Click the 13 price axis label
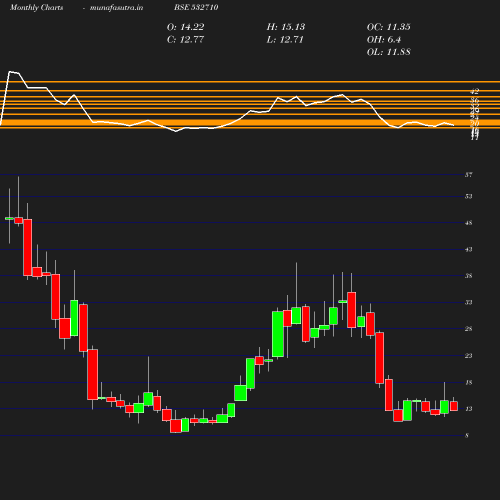Screen dimensions: 500x500 (469, 409)
